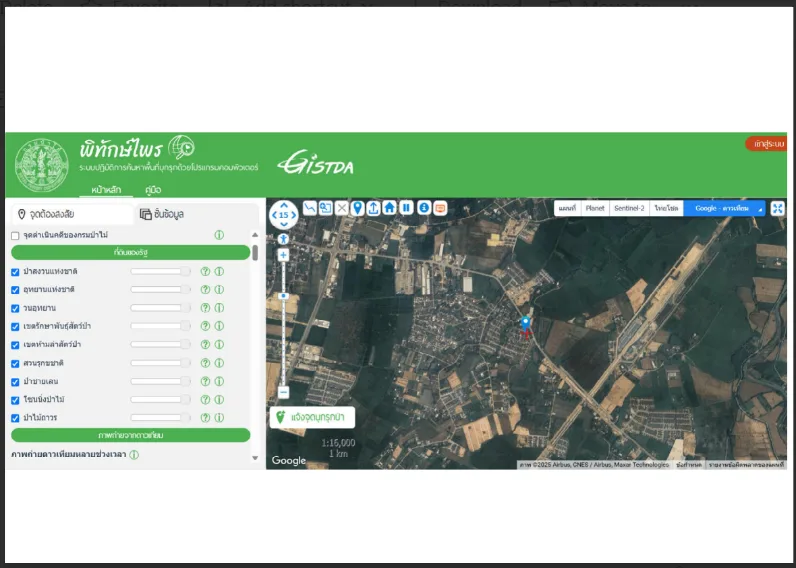Click the home view icon on map
The height and width of the screenshot is (568, 796).
[x=389, y=208]
